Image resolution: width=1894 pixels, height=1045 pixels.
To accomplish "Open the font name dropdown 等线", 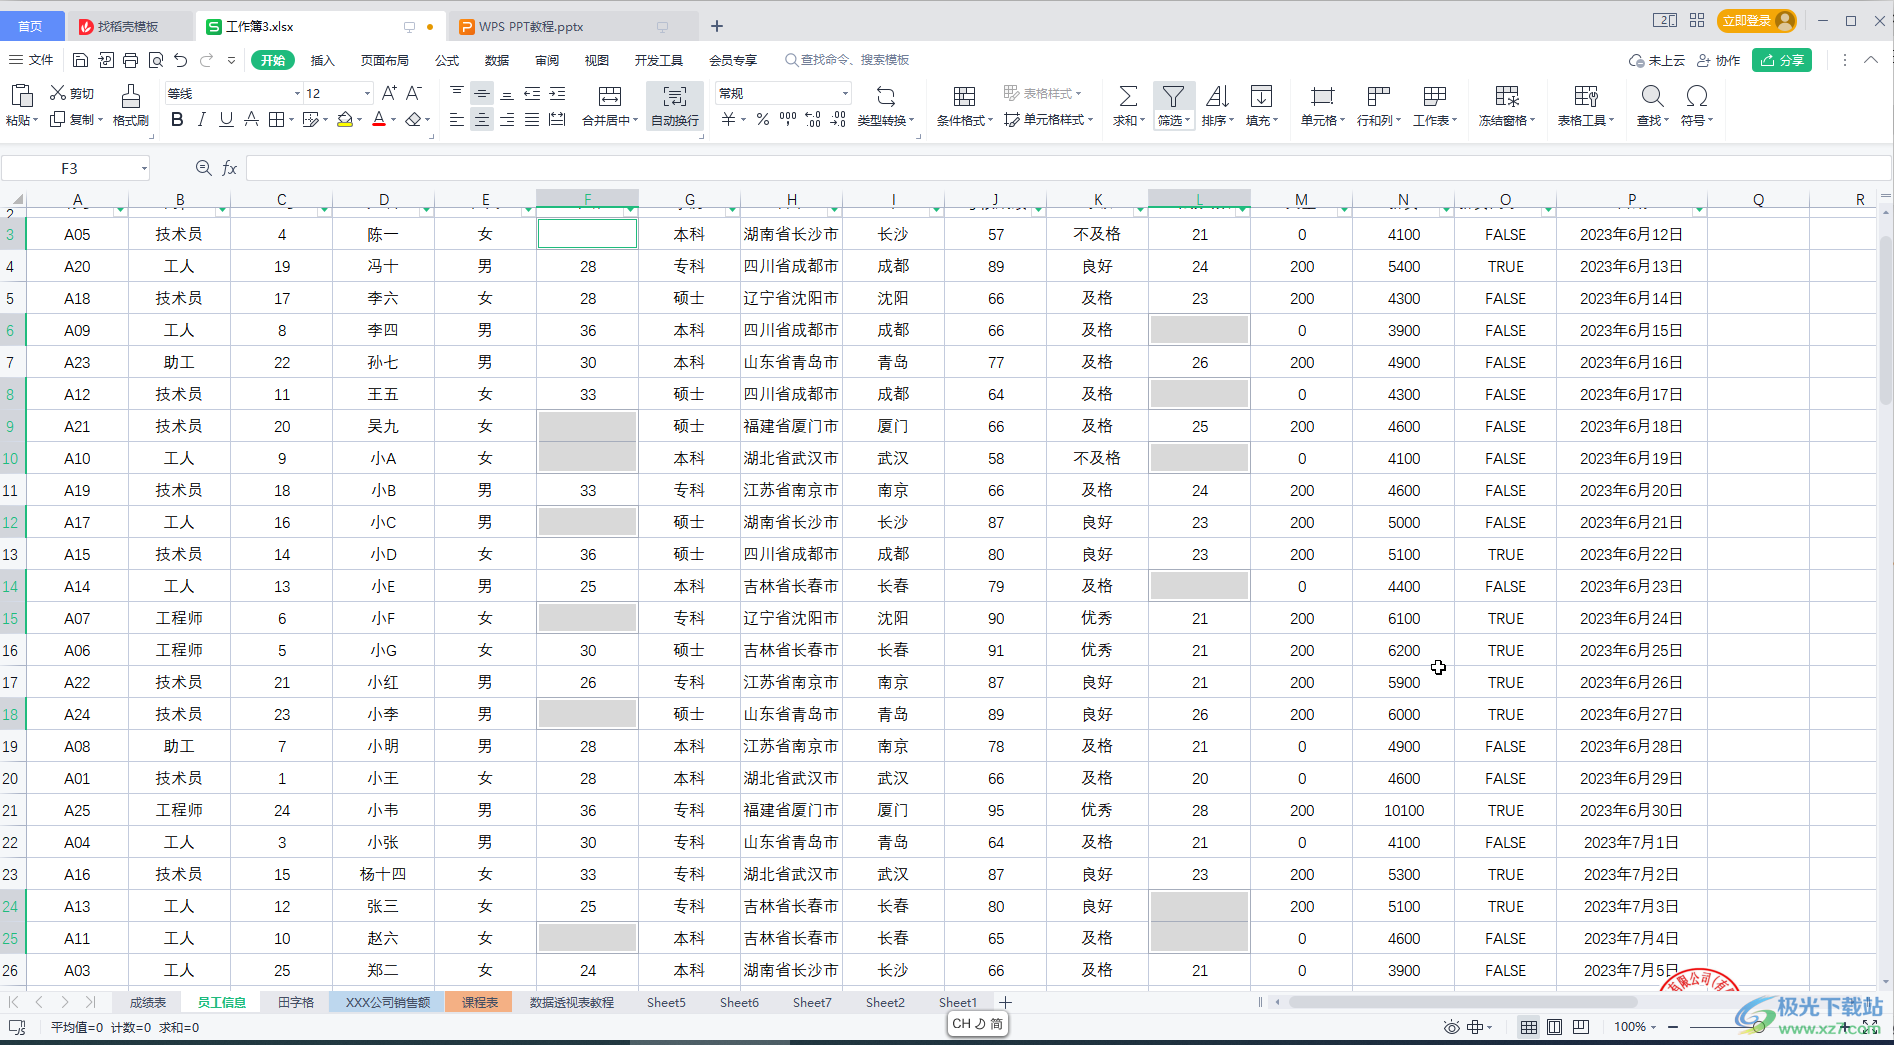I will pos(297,93).
